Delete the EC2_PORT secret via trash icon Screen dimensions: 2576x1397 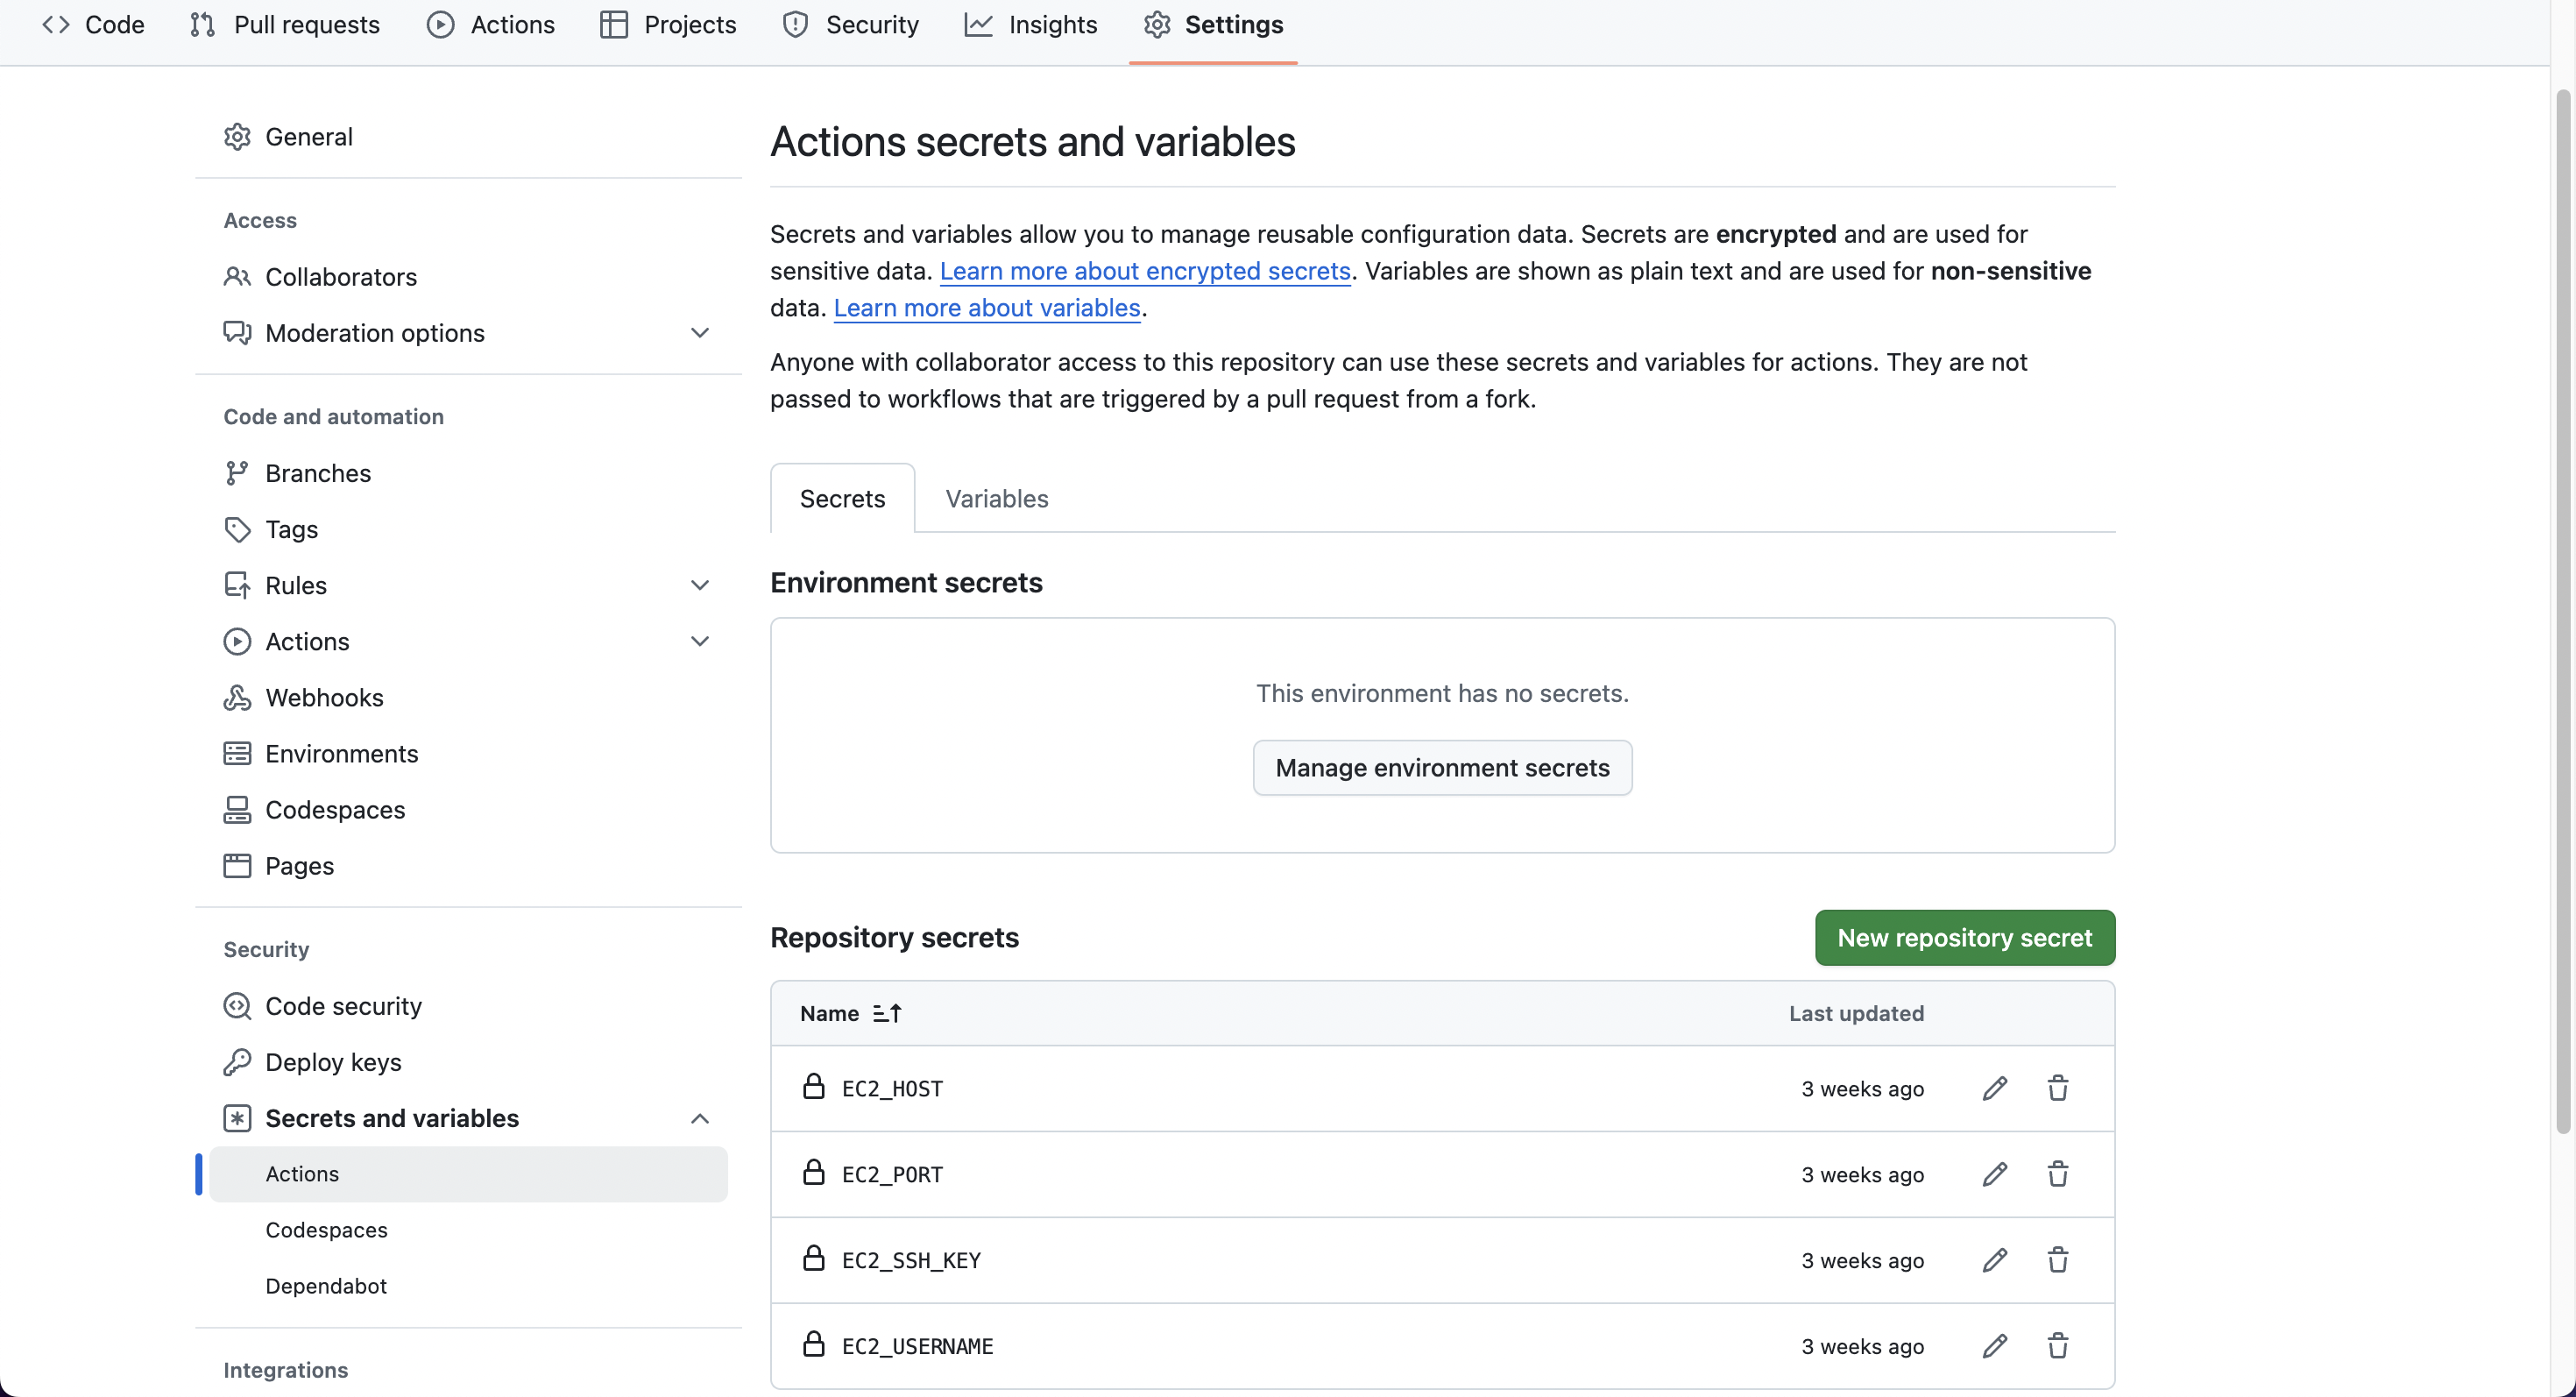(x=2058, y=1174)
